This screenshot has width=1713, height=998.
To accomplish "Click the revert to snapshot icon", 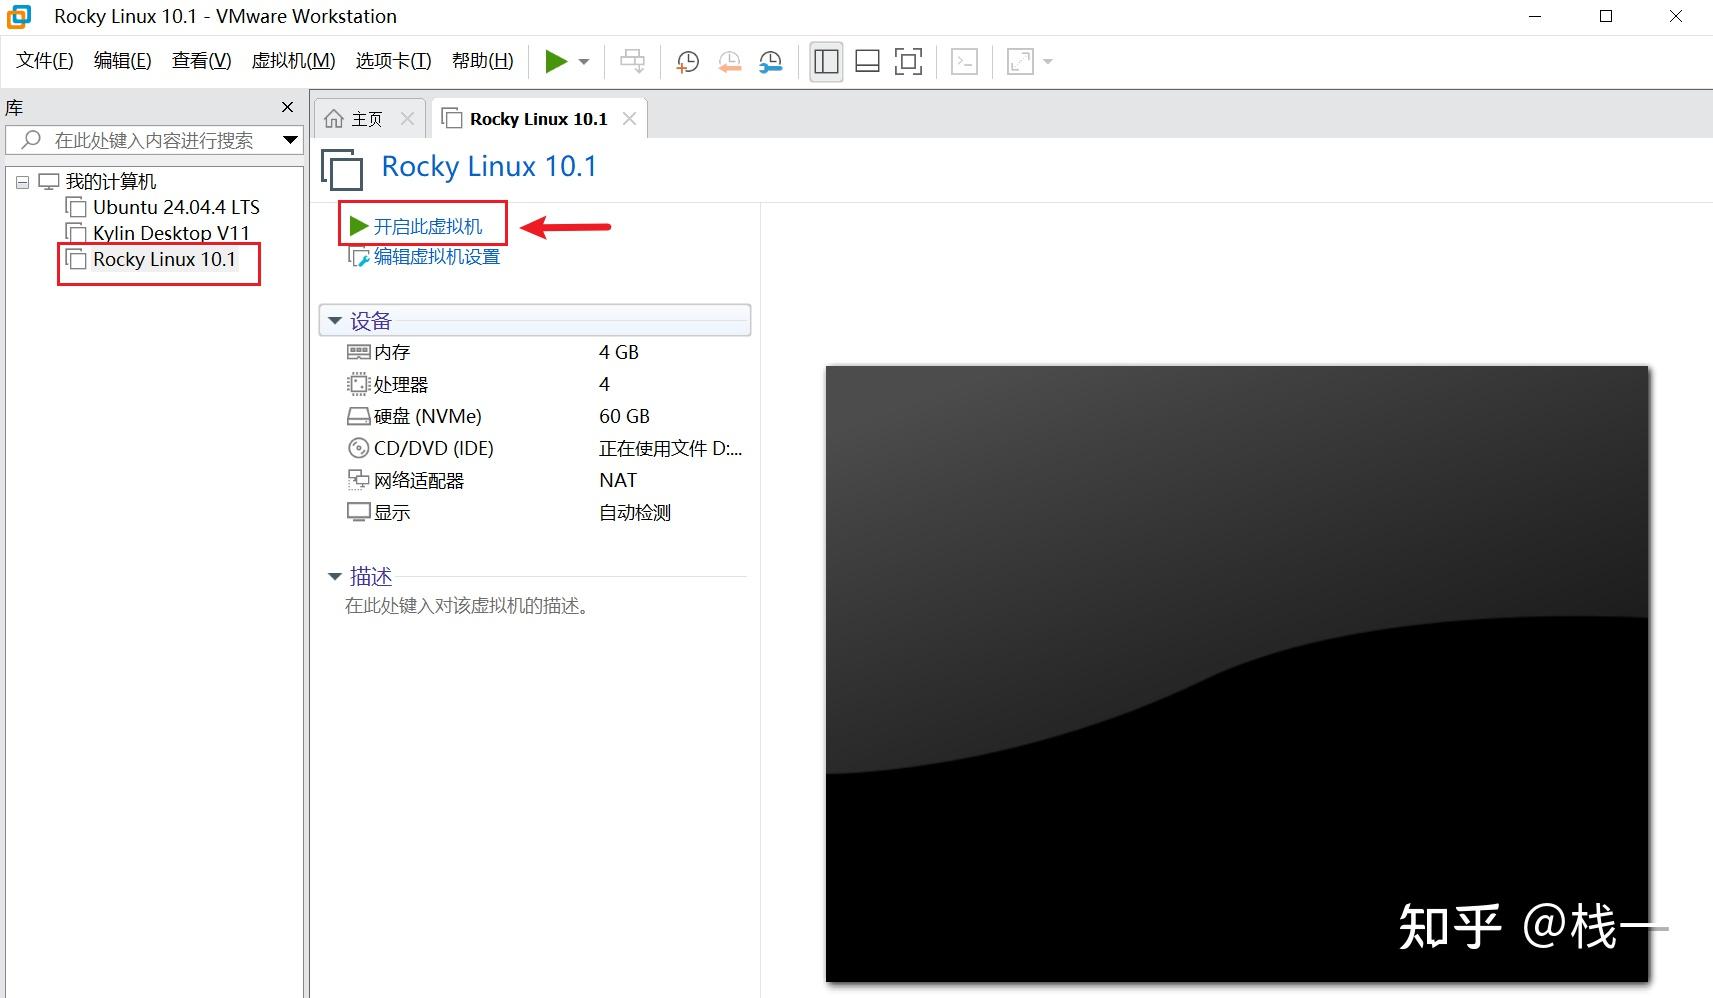I will coord(729,62).
